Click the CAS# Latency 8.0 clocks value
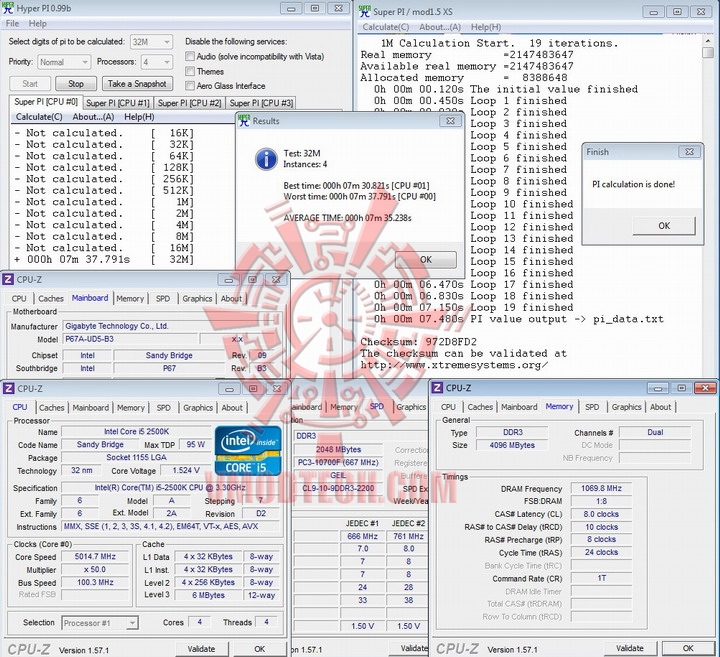 click(x=601, y=514)
